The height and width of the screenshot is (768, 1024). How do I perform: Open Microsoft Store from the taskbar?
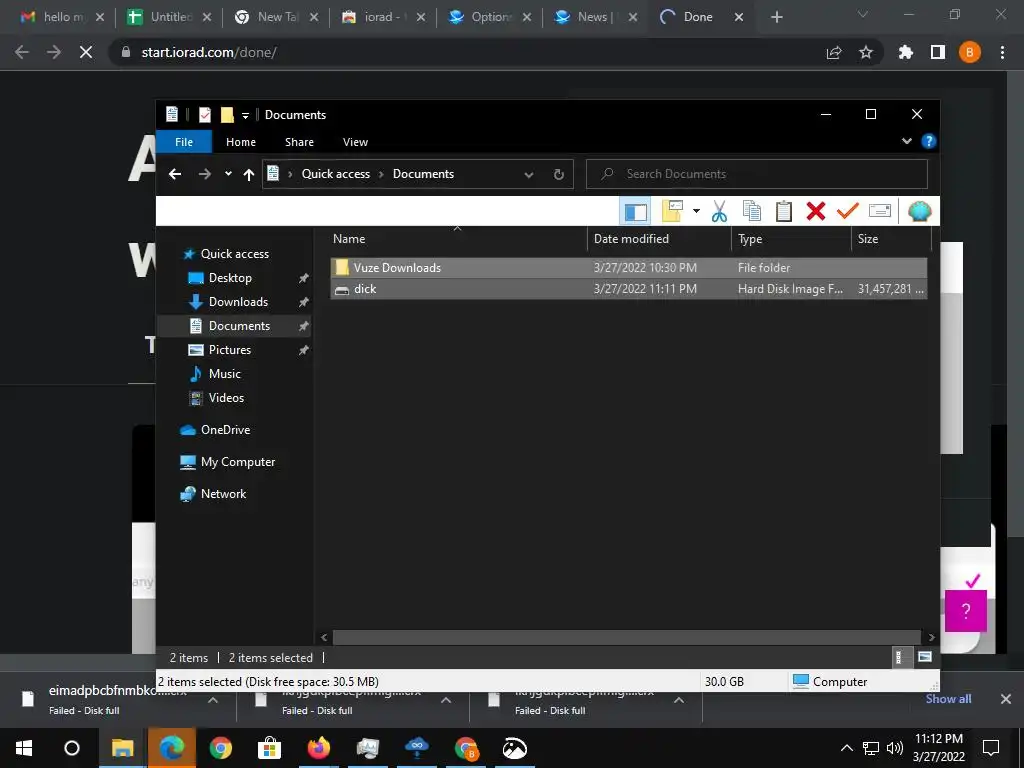270,748
